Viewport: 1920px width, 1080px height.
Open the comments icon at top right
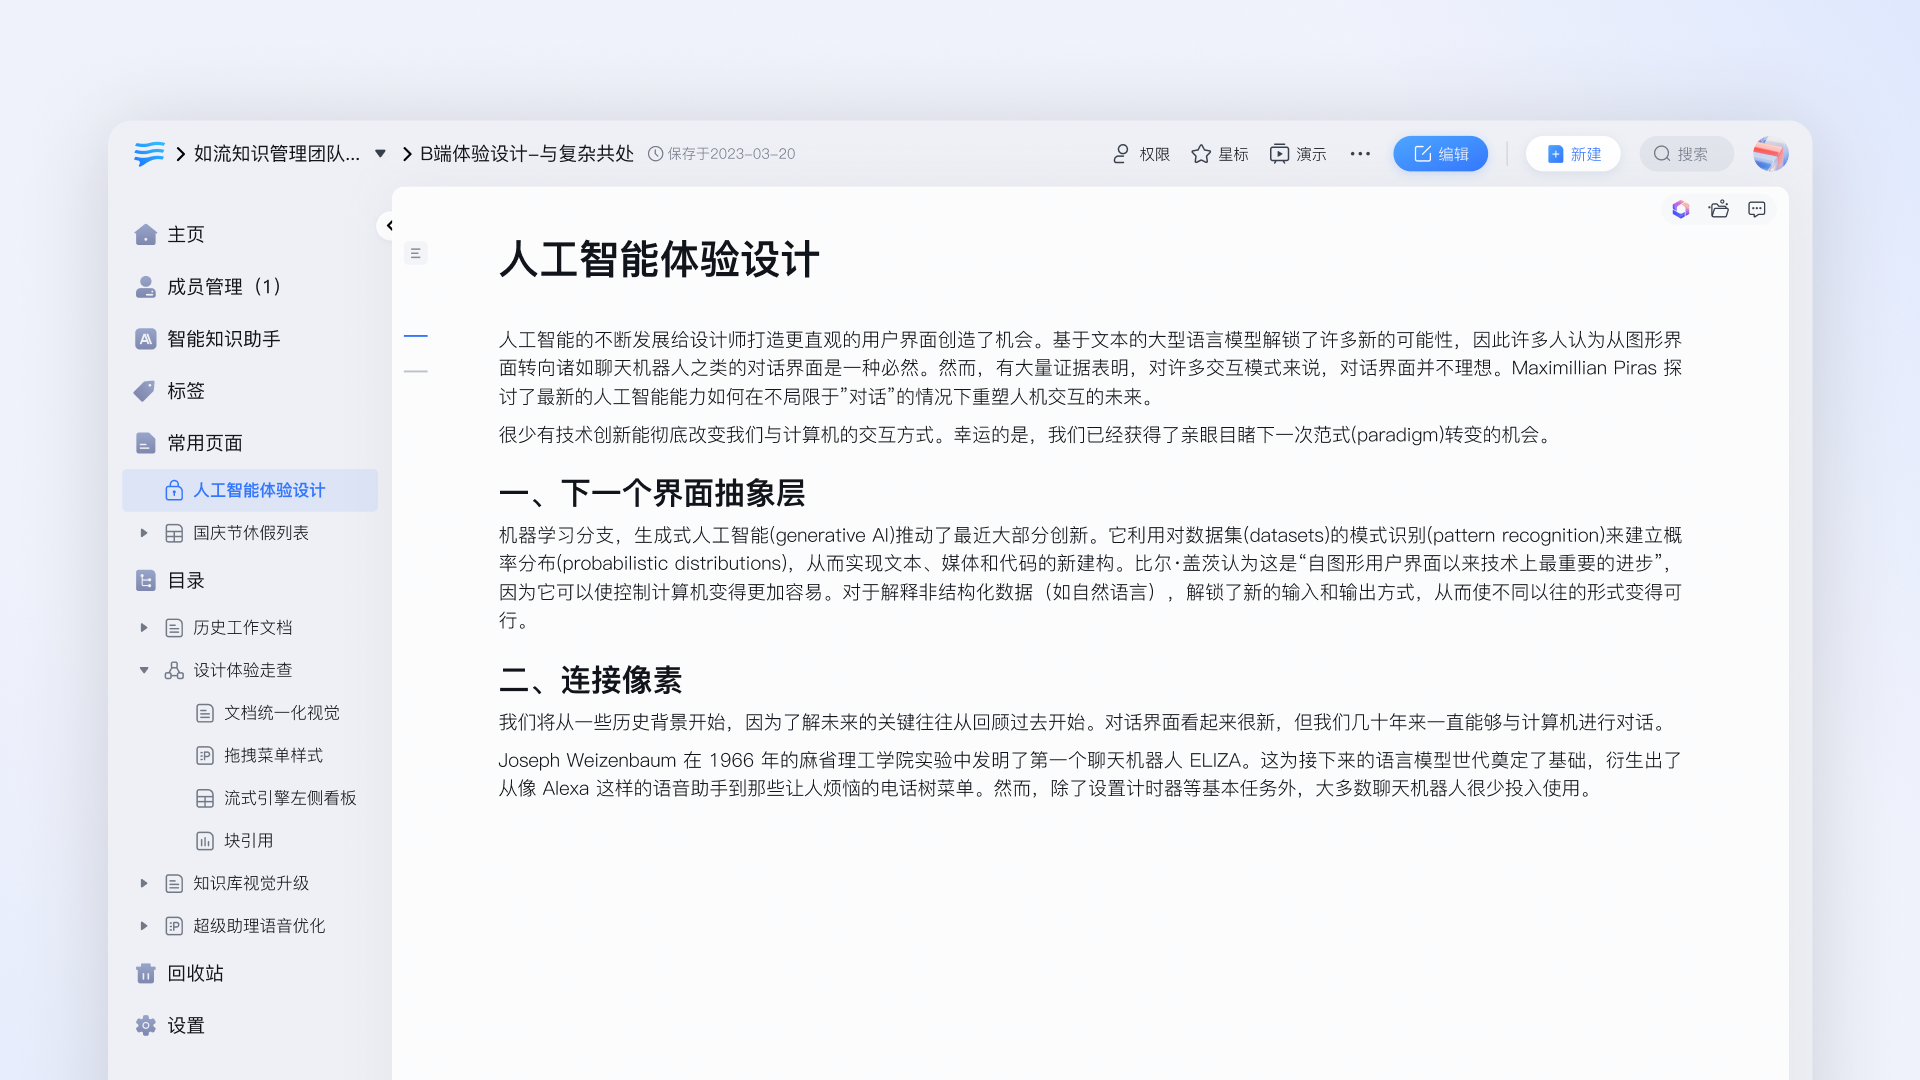[1757, 209]
